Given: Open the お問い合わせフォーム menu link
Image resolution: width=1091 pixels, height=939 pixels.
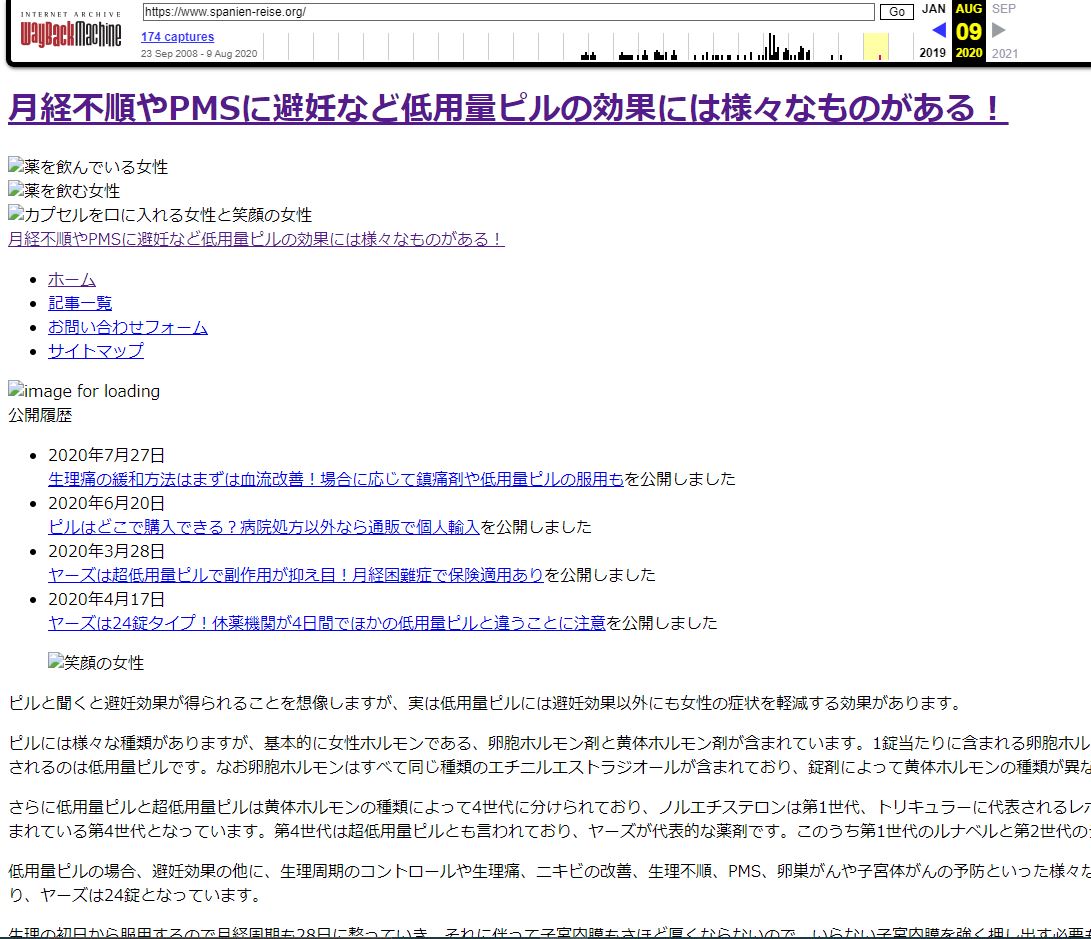Looking at the screenshot, I should pos(128,327).
